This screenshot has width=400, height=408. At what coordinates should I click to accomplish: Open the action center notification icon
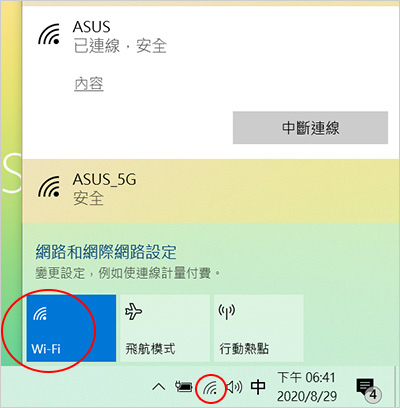pyautogui.click(x=367, y=388)
